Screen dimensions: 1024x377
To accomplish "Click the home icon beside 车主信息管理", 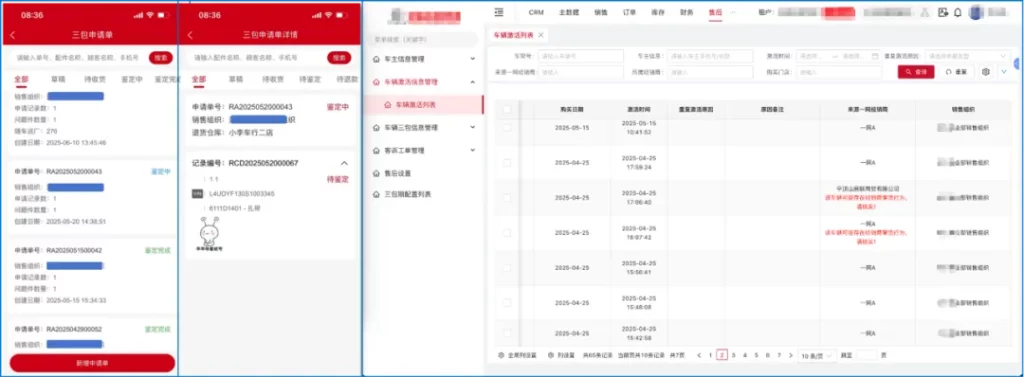I will point(376,59).
